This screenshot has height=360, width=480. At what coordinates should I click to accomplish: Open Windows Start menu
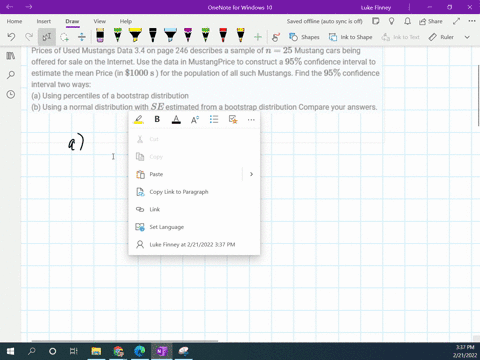click(x=10, y=351)
